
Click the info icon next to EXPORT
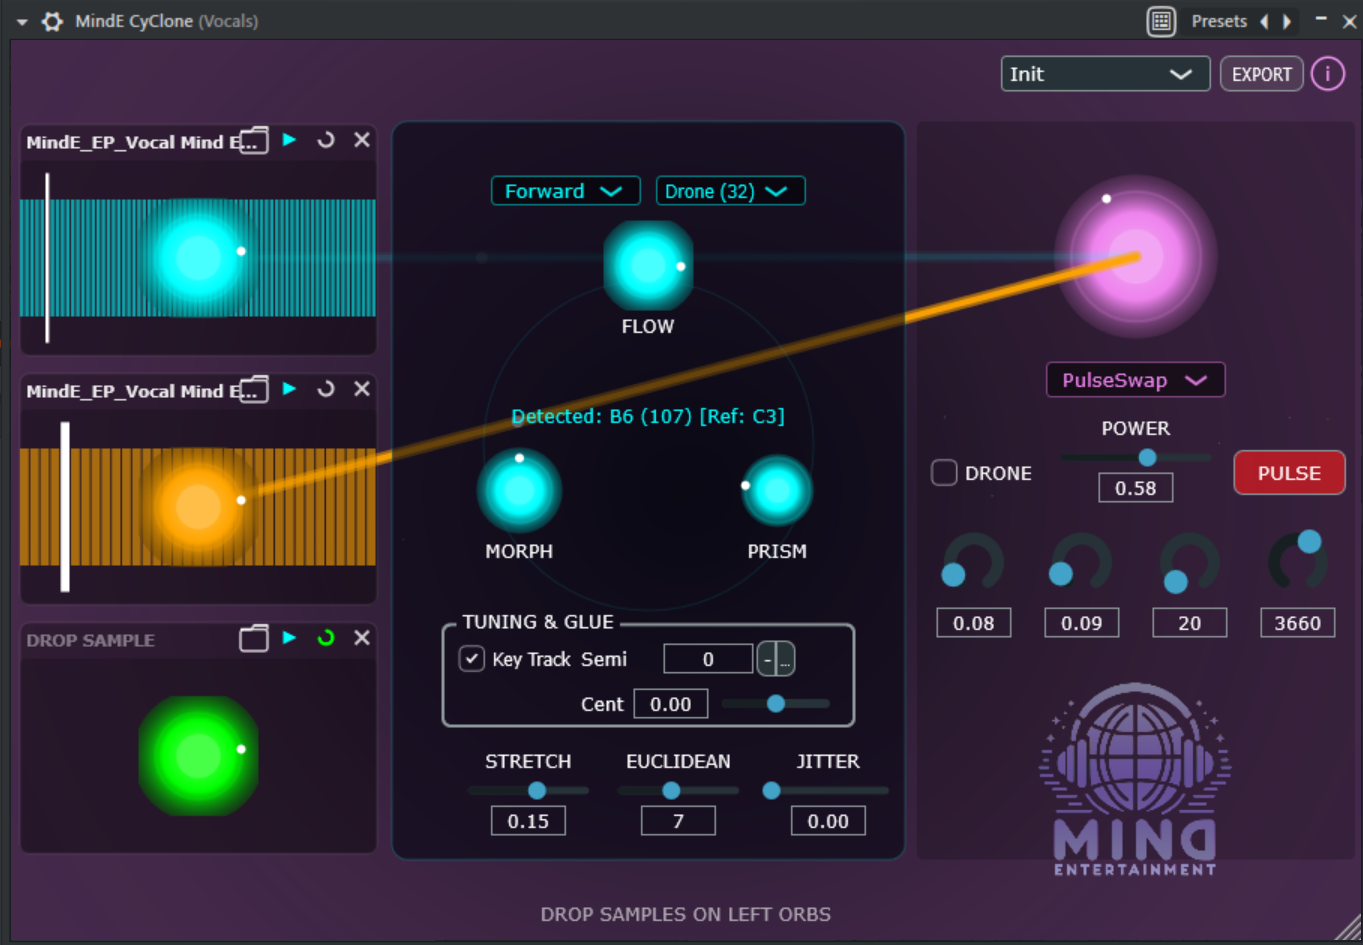[x=1327, y=74]
